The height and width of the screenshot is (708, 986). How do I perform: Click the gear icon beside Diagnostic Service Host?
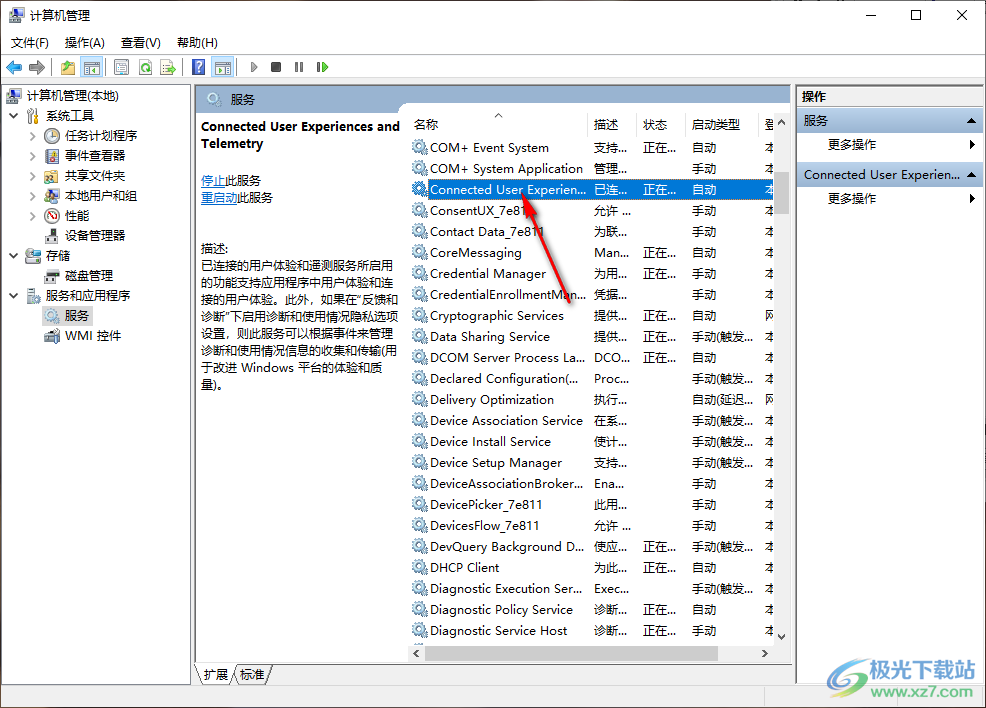click(419, 630)
